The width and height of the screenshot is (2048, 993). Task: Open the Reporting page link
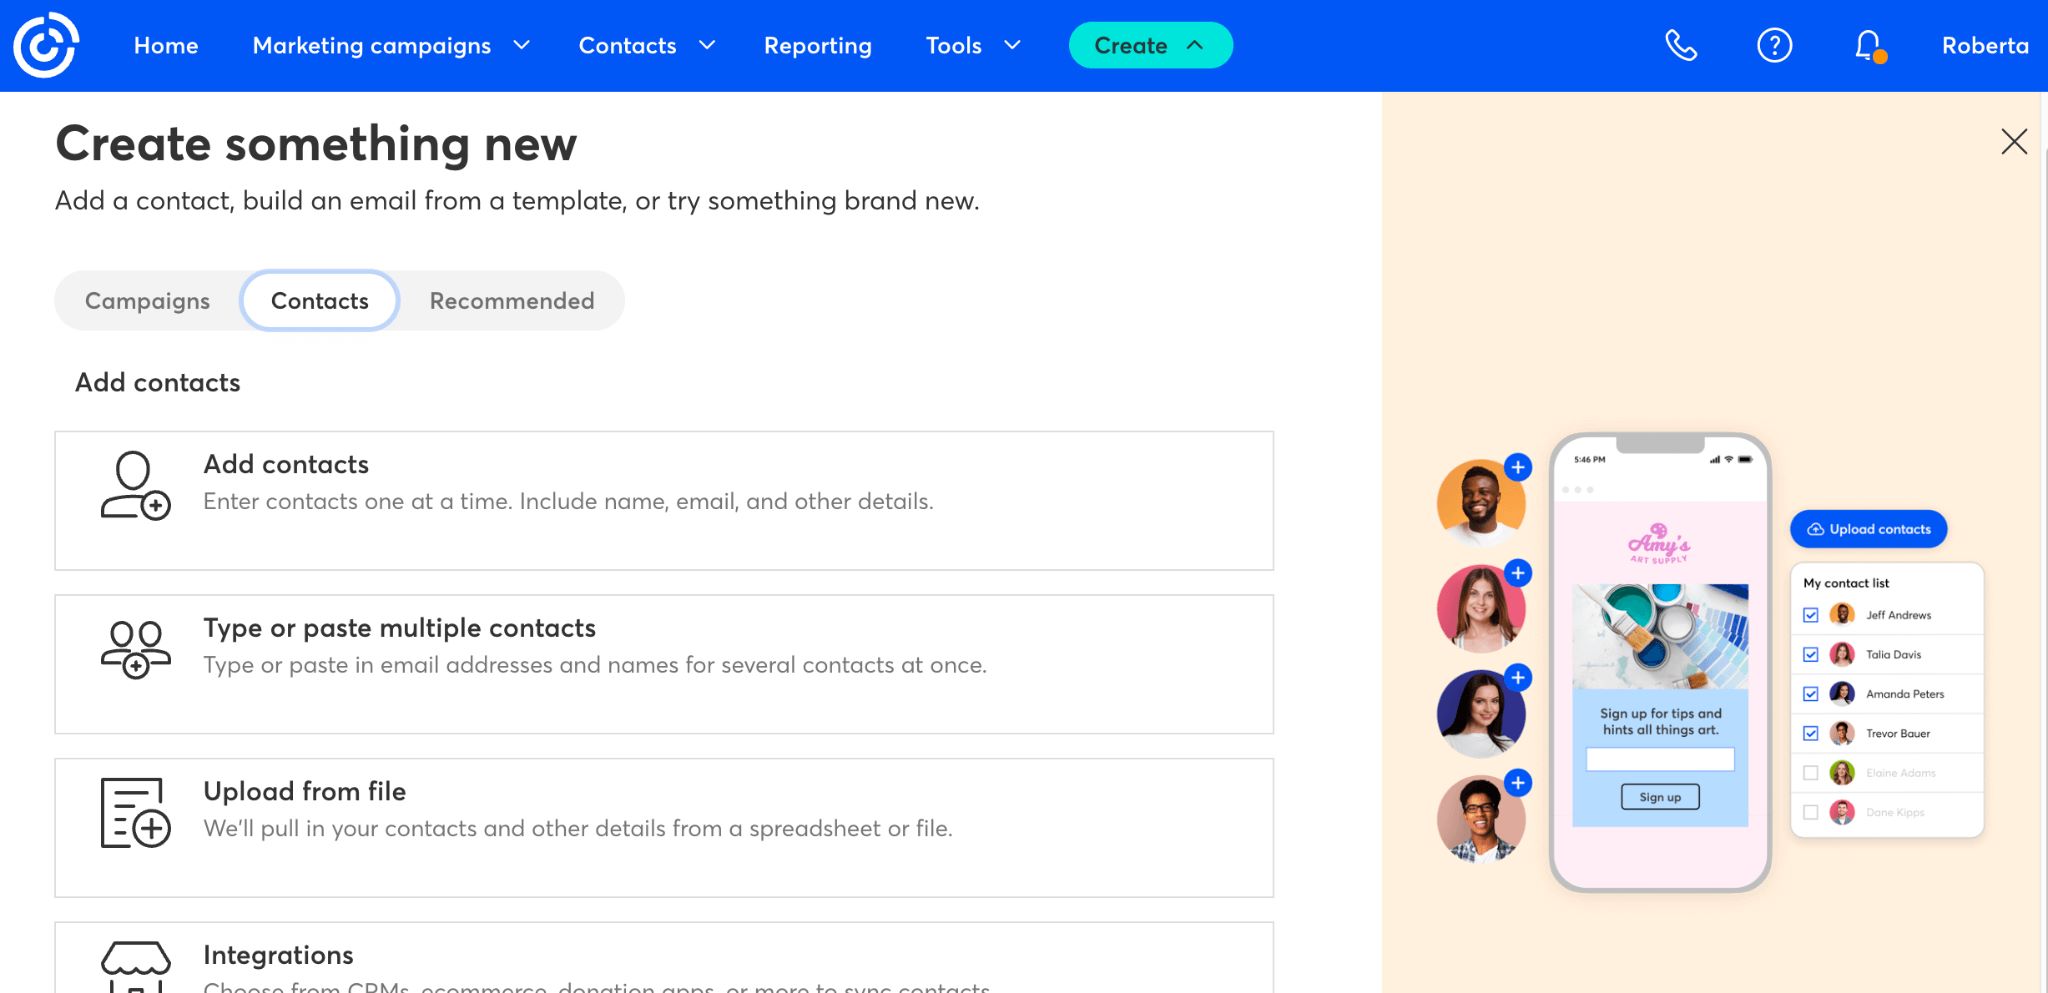(x=817, y=45)
